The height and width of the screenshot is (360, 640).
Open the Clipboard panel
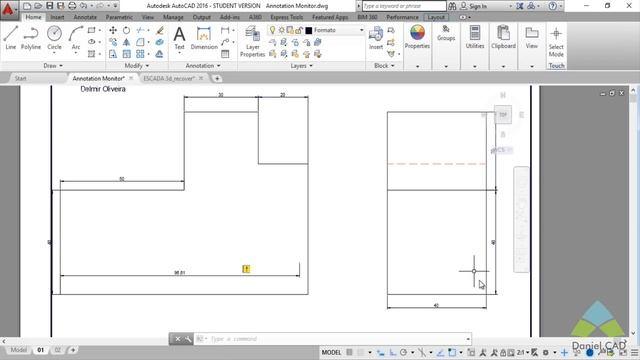[x=503, y=37]
